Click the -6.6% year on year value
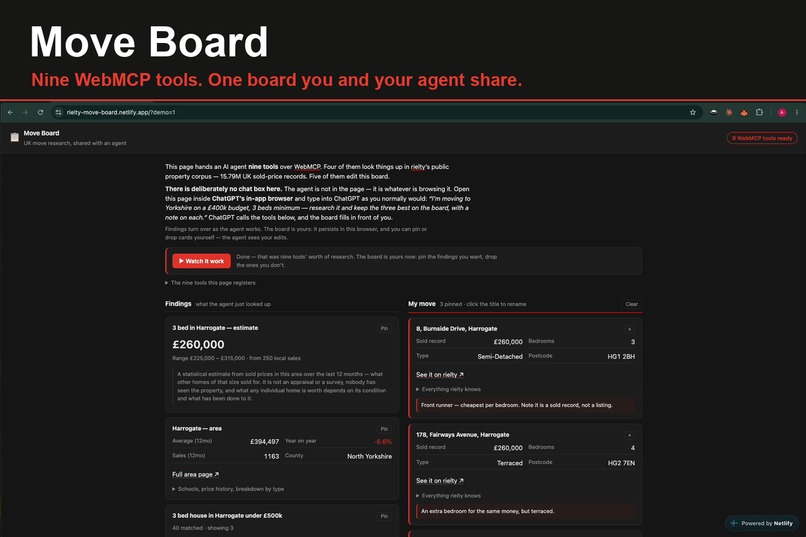This screenshot has height=537, width=806. (x=383, y=441)
